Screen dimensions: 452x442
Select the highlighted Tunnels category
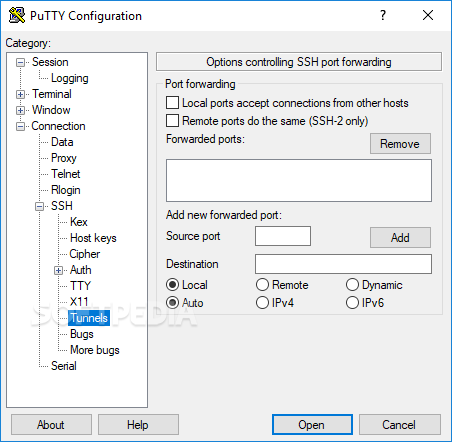[x=89, y=318]
